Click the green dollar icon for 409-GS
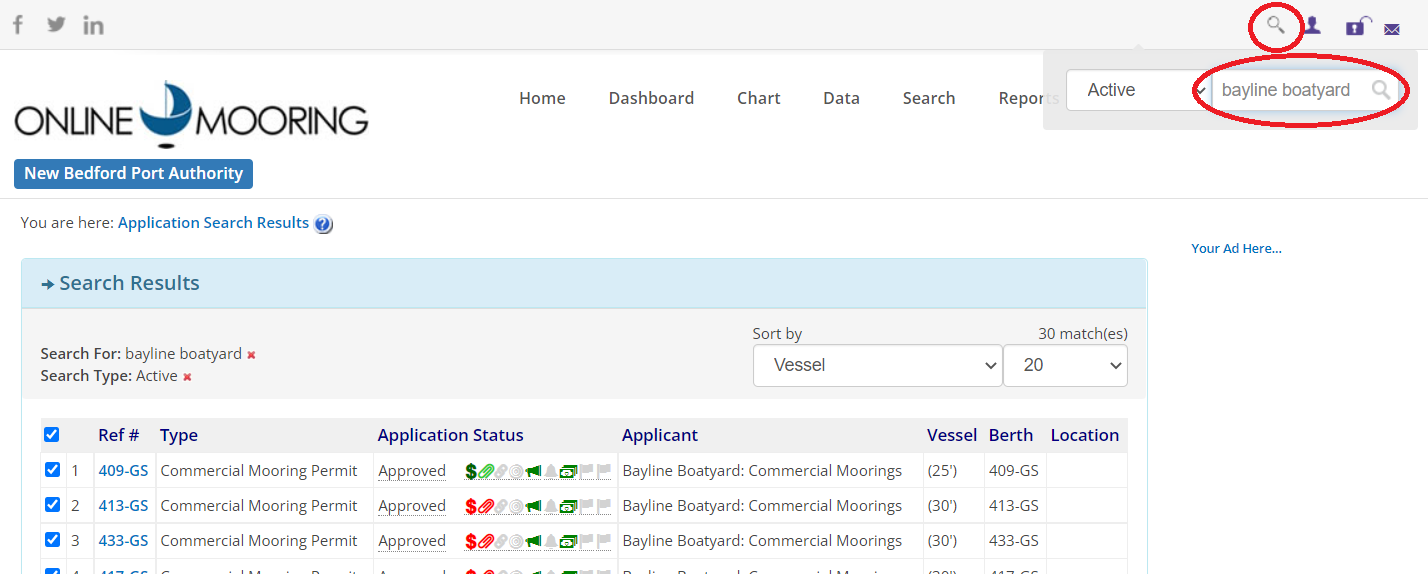1428x574 pixels. click(470, 471)
